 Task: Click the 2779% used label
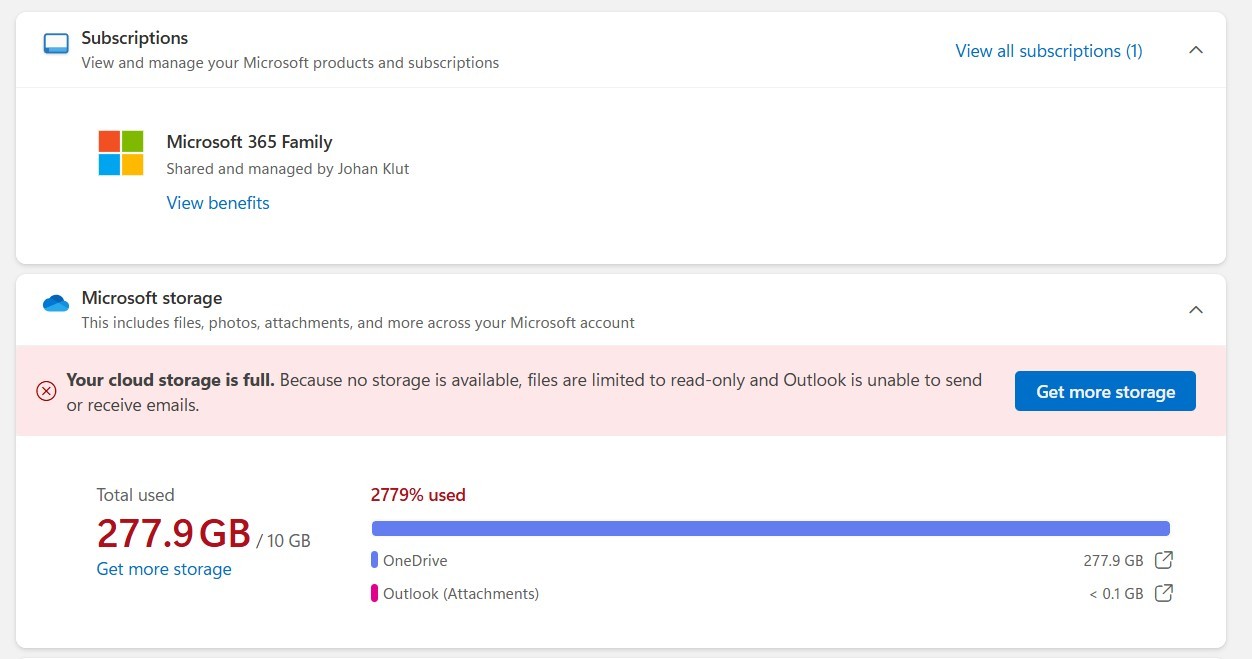[x=418, y=495]
